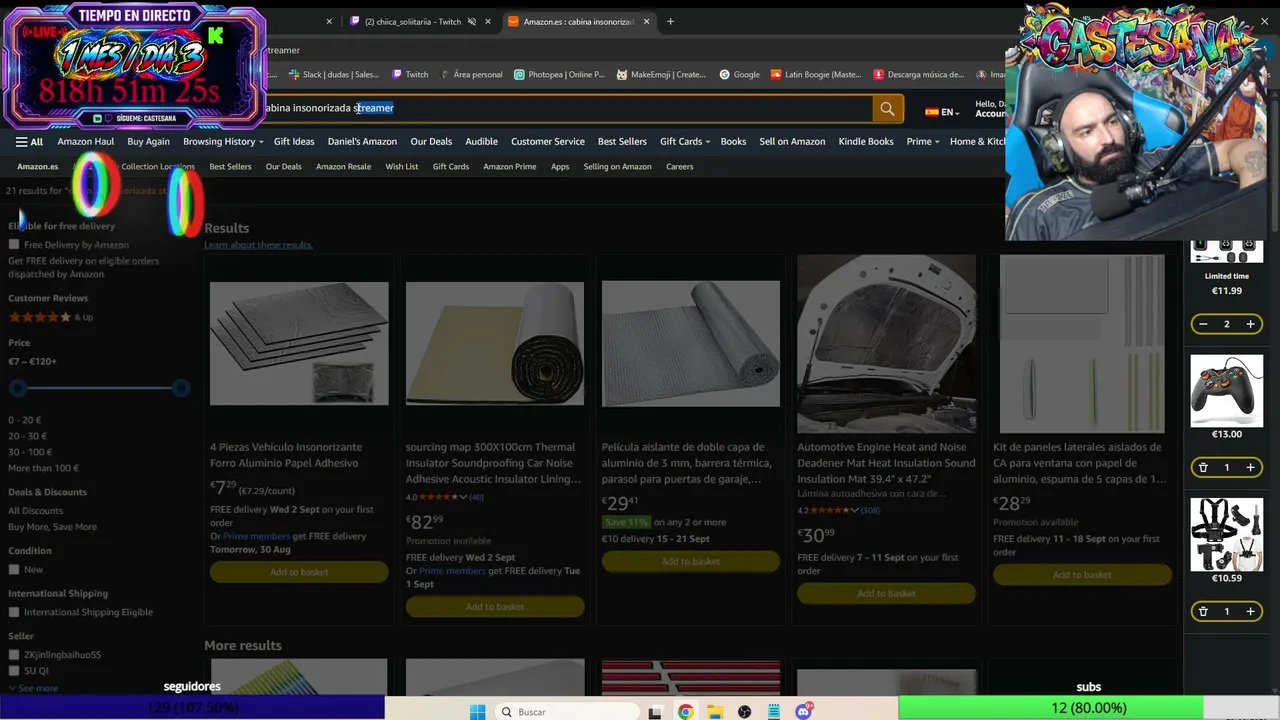Click the Windows taskbar Buscar search box
This screenshot has width=1280, height=720.
[567, 712]
